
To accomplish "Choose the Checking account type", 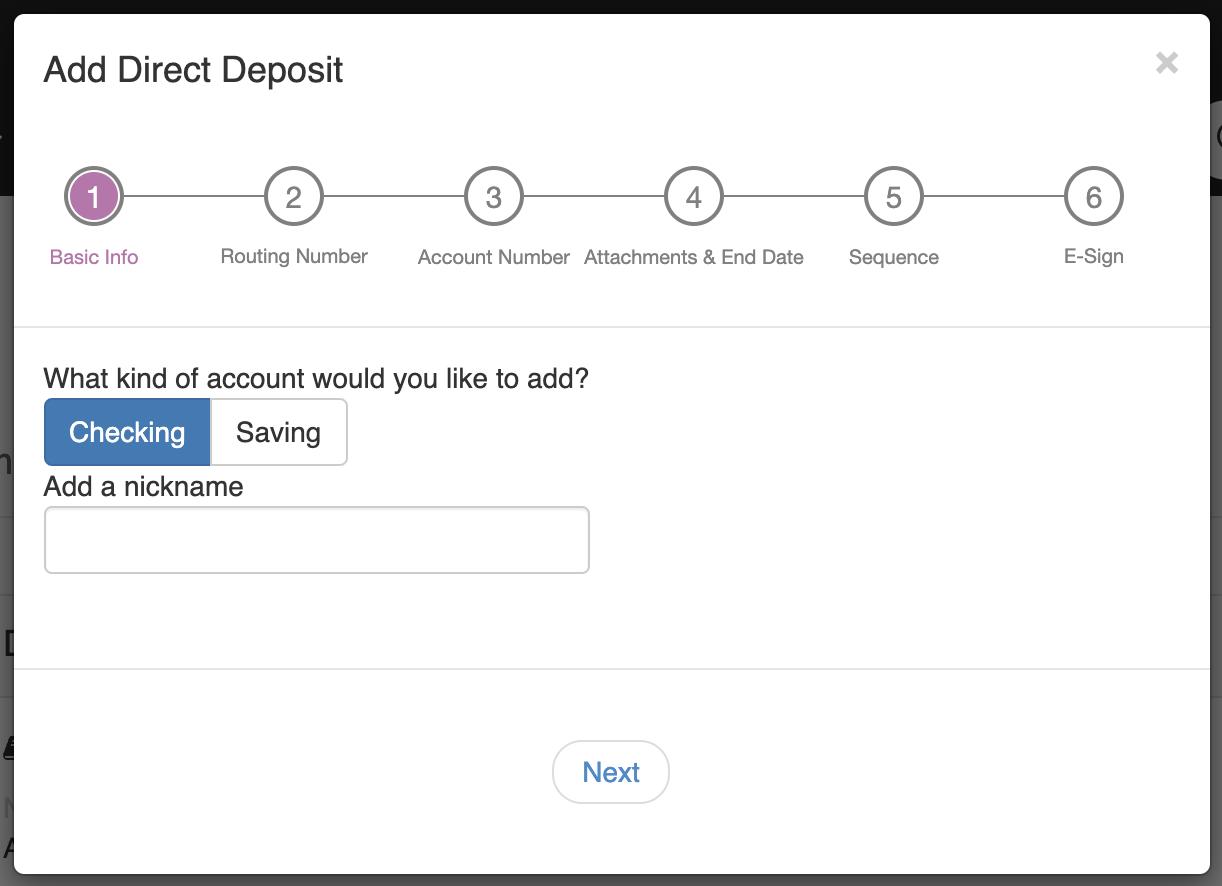I will pos(127,432).
